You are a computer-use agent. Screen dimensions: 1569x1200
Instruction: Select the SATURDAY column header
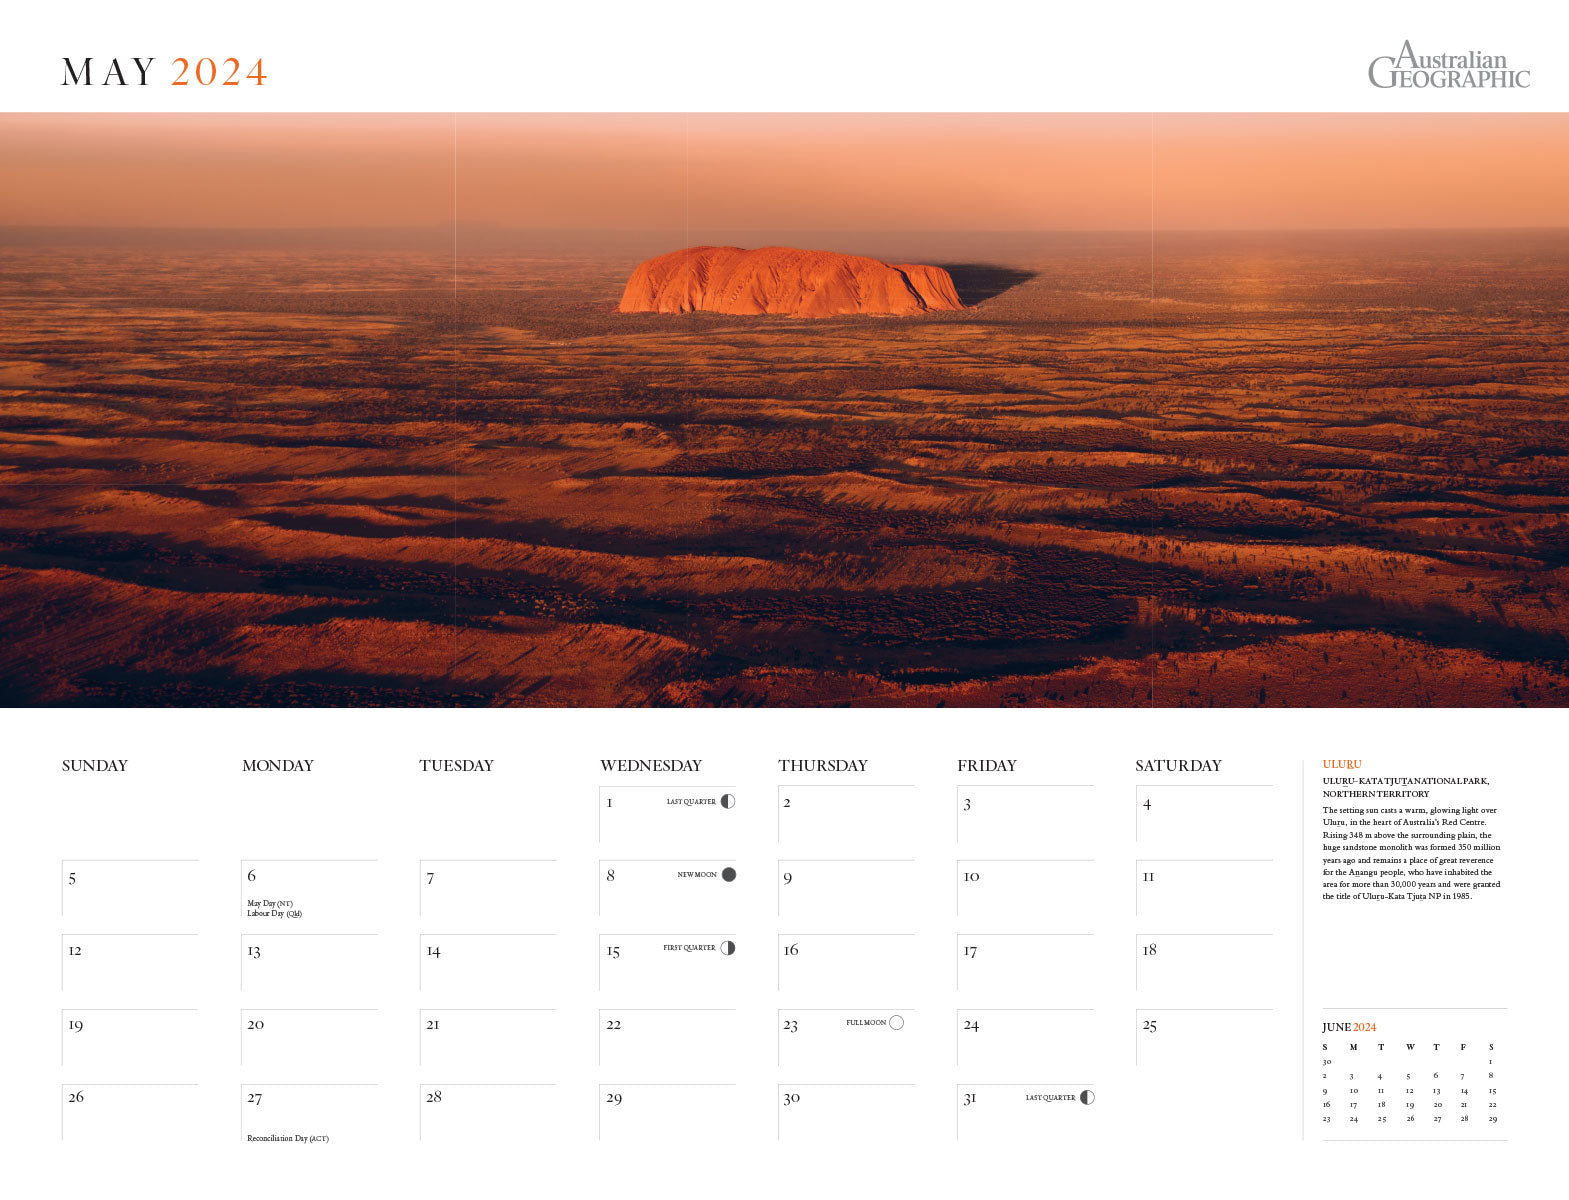[x=1178, y=765]
